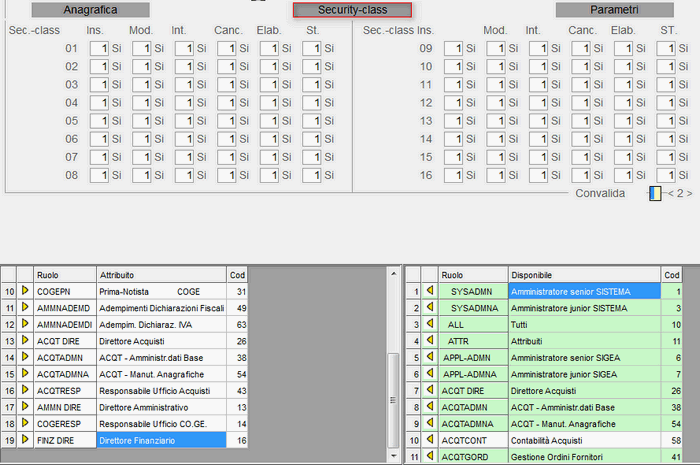Click the yellow arrow for COGERESP row
This screenshot has height=465, width=700.
click(25, 423)
